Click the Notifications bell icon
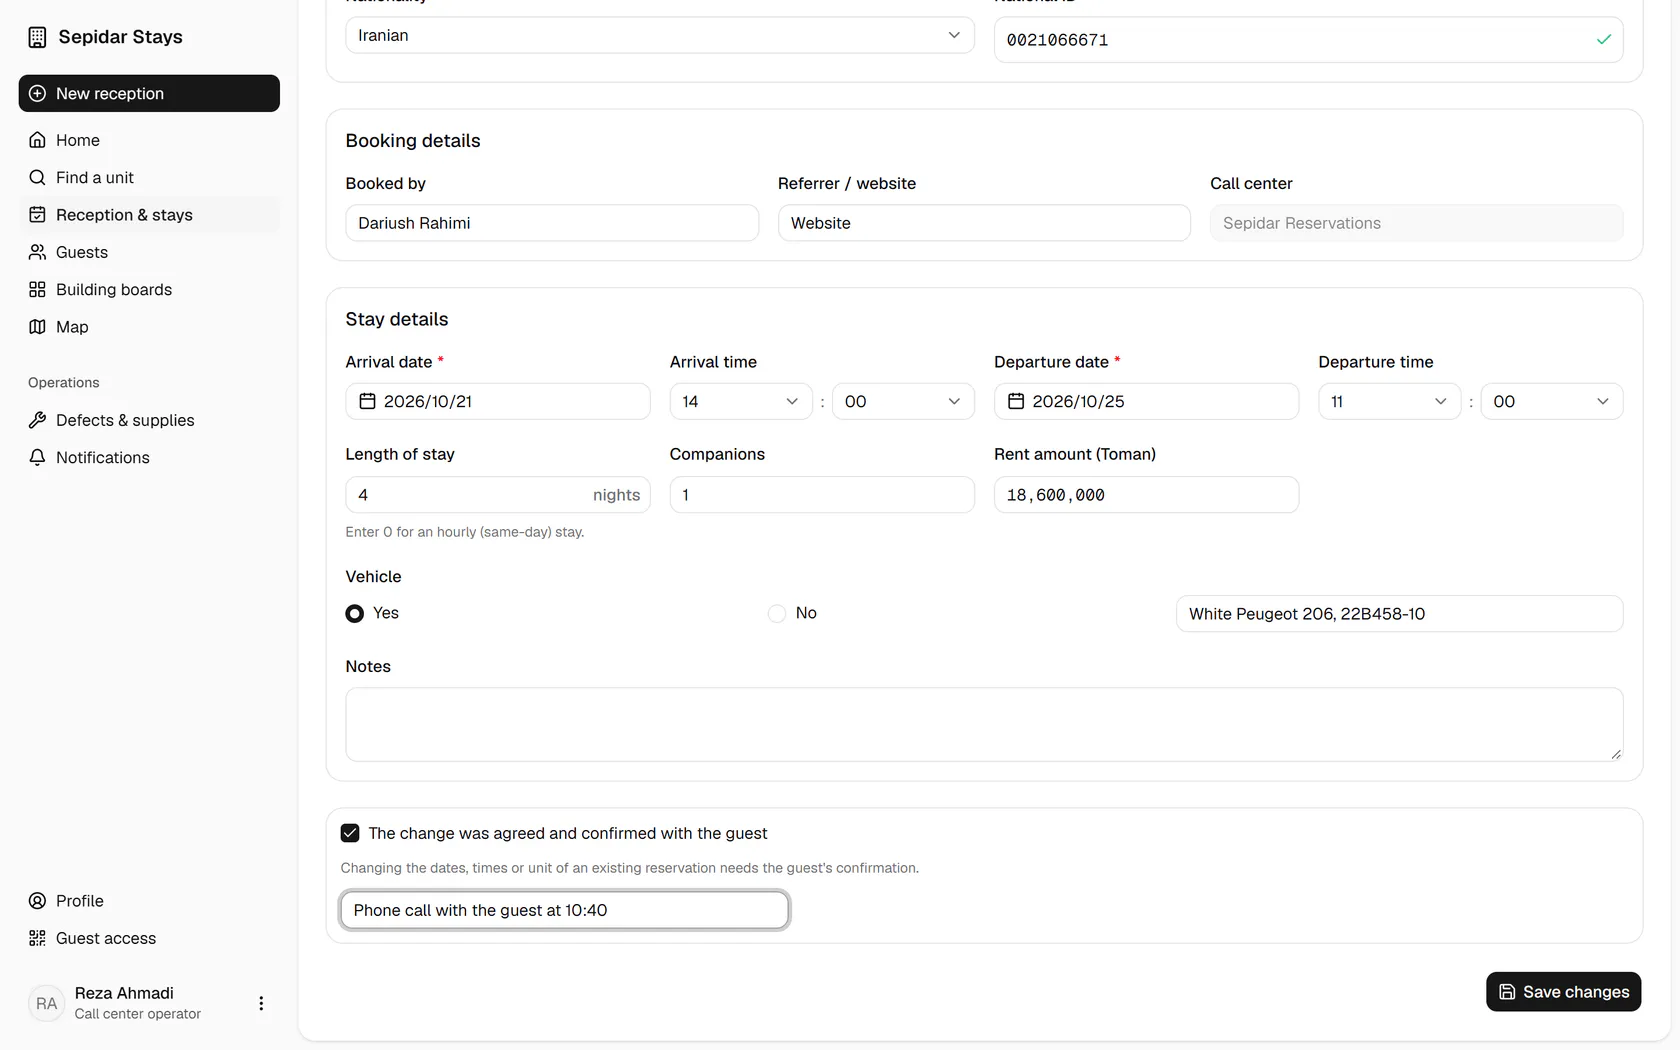Viewport: 1680px width, 1050px height. [37, 457]
